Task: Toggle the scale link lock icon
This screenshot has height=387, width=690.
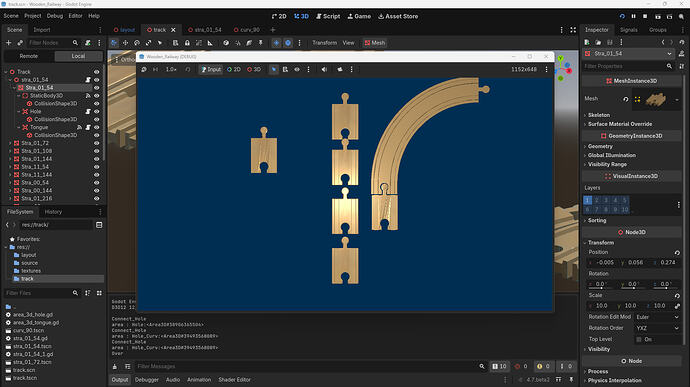Action: (x=677, y=306)
